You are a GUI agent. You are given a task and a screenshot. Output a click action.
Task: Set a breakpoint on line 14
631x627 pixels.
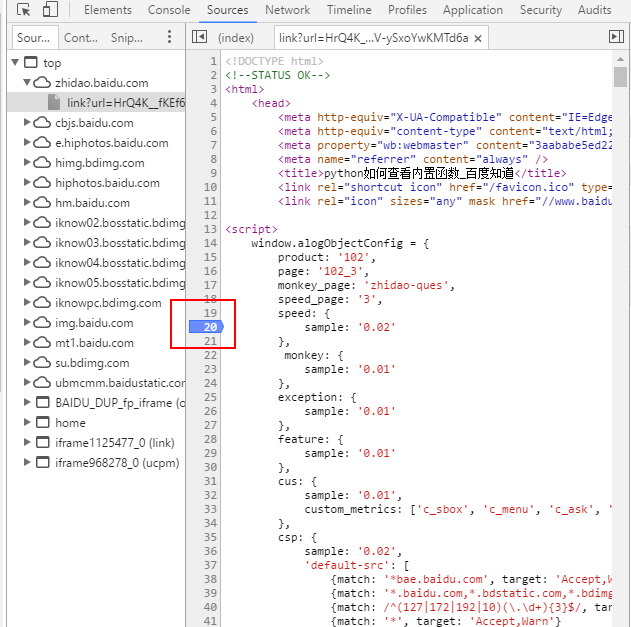click(x=210, y=243)
